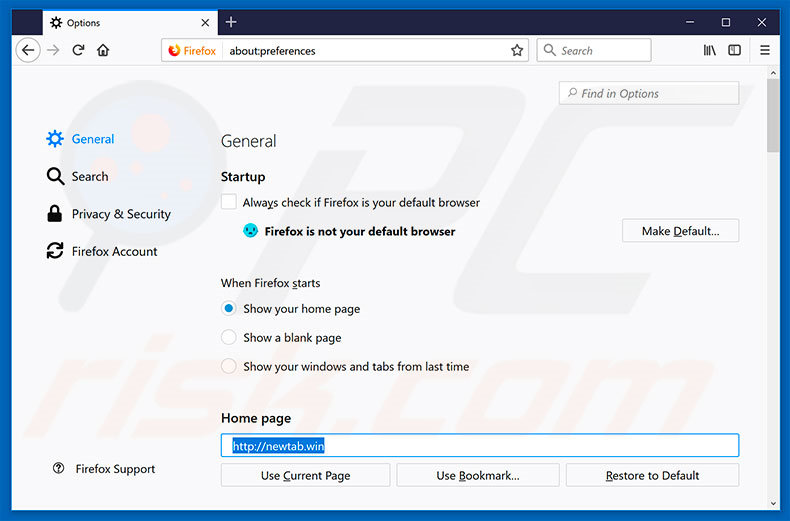Image resolution: width=790 pixels, height=521 pixels.
Task: Switch to the Options tab
Action: [130, 23]
